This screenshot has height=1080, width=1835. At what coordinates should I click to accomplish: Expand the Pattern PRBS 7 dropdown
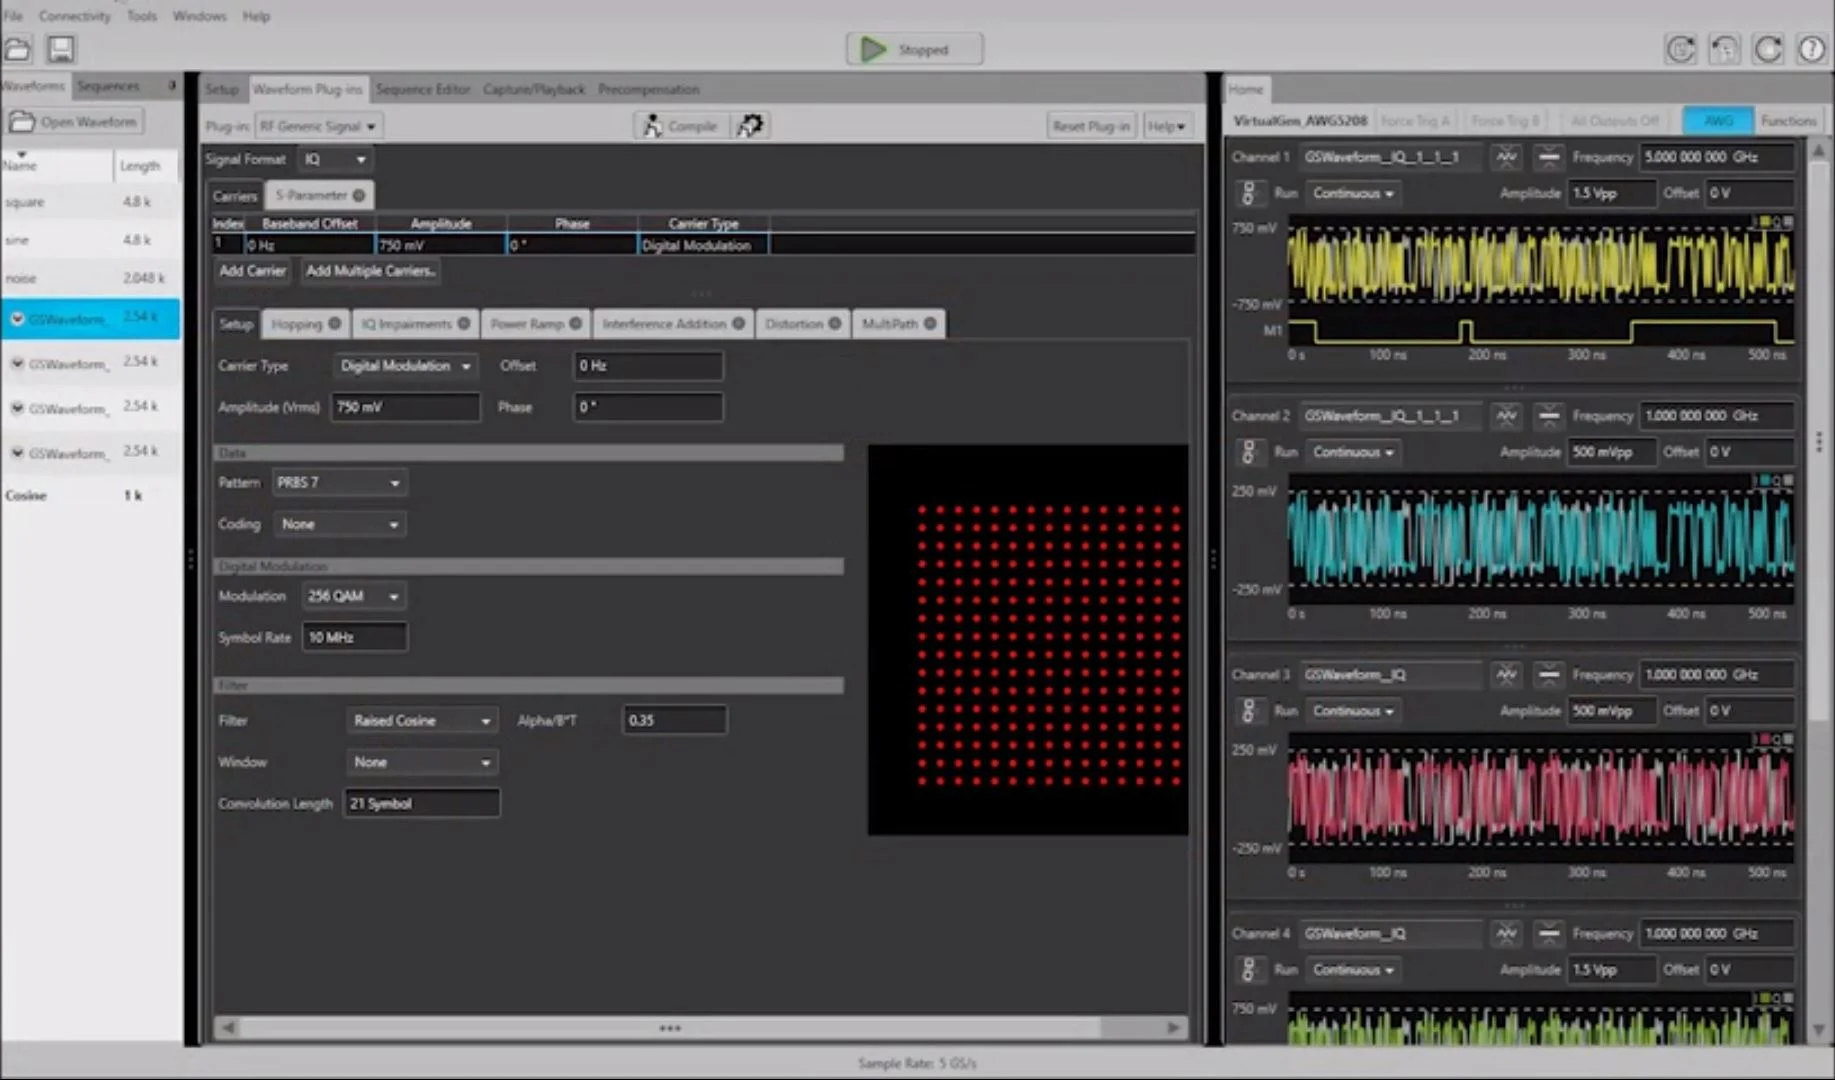click(339, 483)
